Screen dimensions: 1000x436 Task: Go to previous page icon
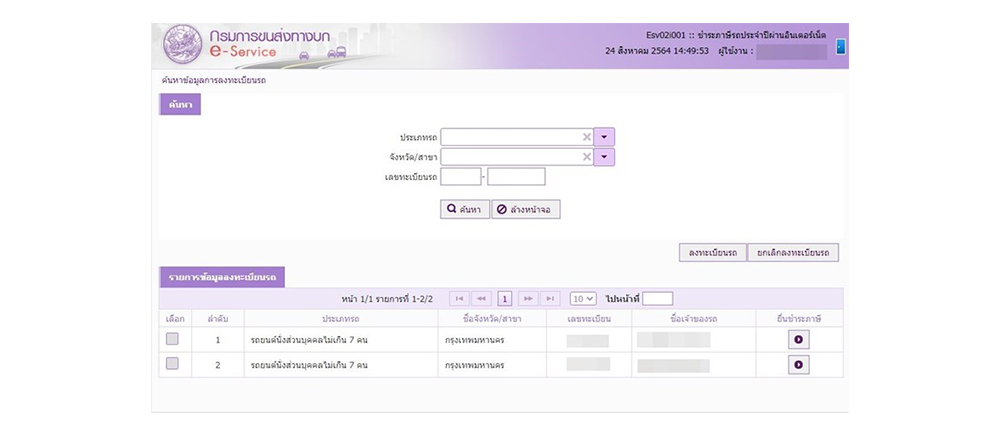(482, 298)
